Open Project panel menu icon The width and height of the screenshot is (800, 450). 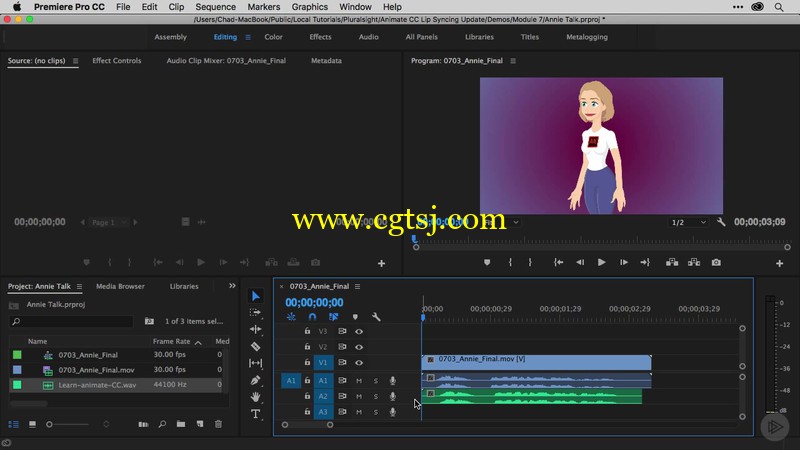tap(79, 287)
